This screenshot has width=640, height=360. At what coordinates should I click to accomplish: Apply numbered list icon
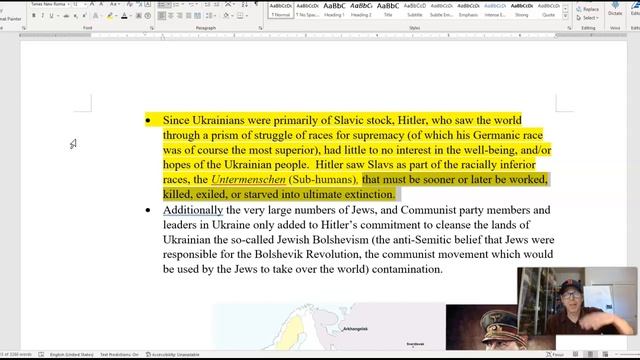click(x=176, y=4)
